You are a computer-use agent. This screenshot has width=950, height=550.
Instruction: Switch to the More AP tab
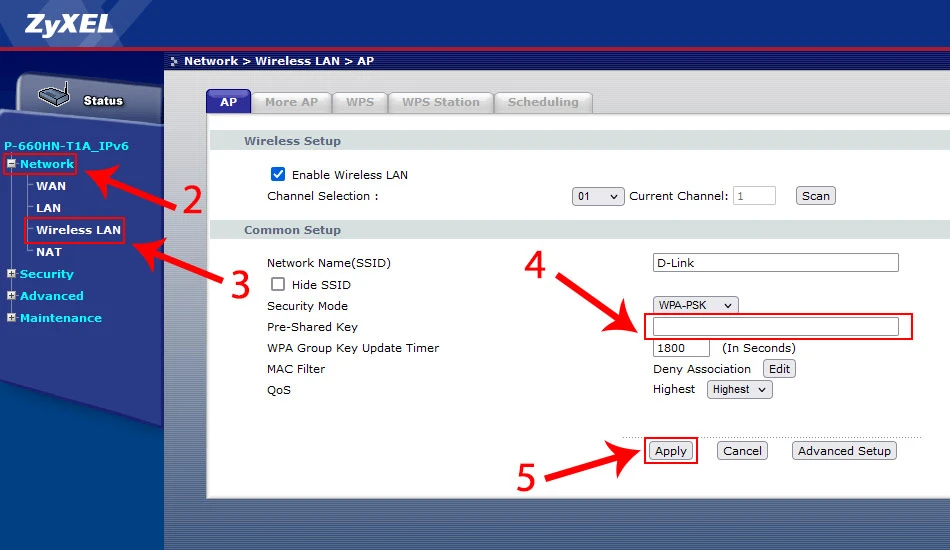coord(291,102)
